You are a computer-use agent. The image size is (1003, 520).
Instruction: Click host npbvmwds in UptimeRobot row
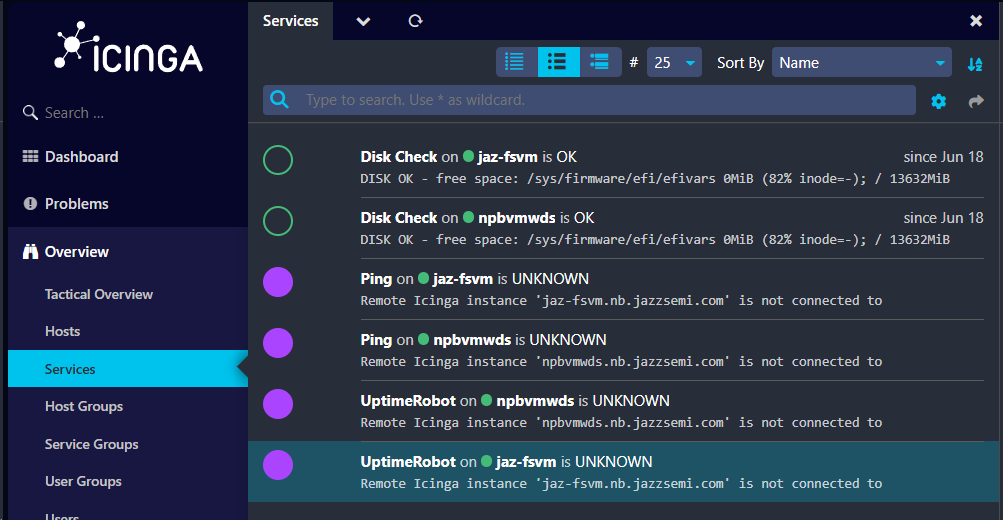(x=535, y=400)
